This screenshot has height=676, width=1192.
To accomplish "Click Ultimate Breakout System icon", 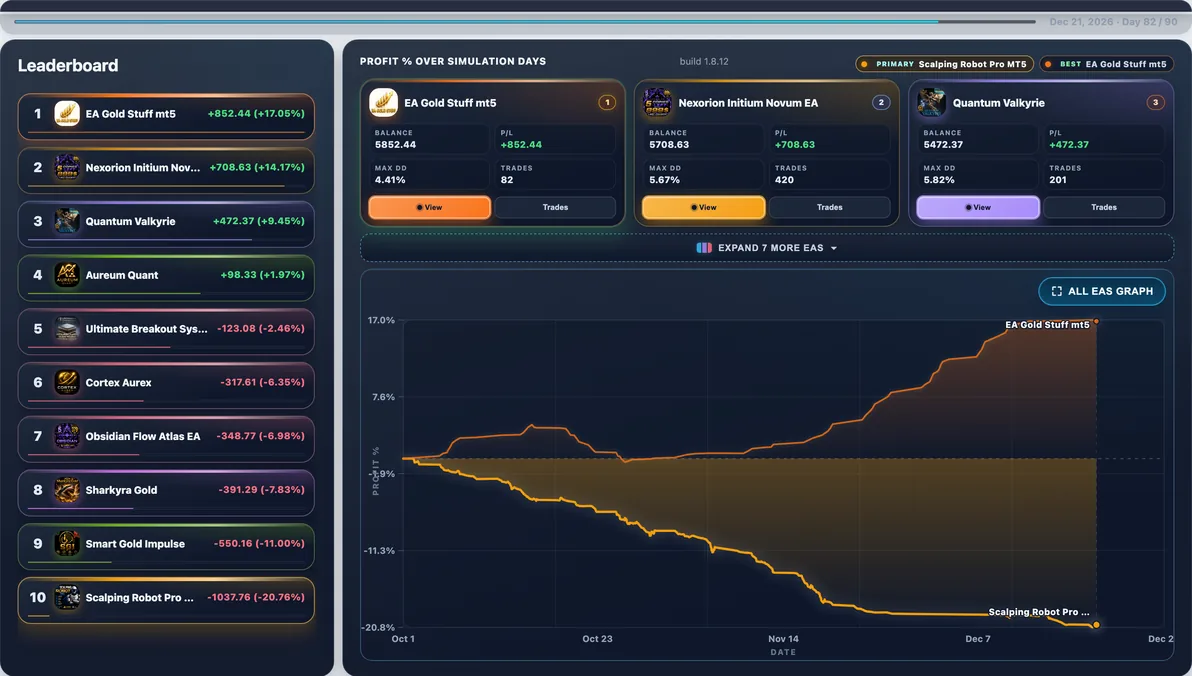I will click(67, 329).
